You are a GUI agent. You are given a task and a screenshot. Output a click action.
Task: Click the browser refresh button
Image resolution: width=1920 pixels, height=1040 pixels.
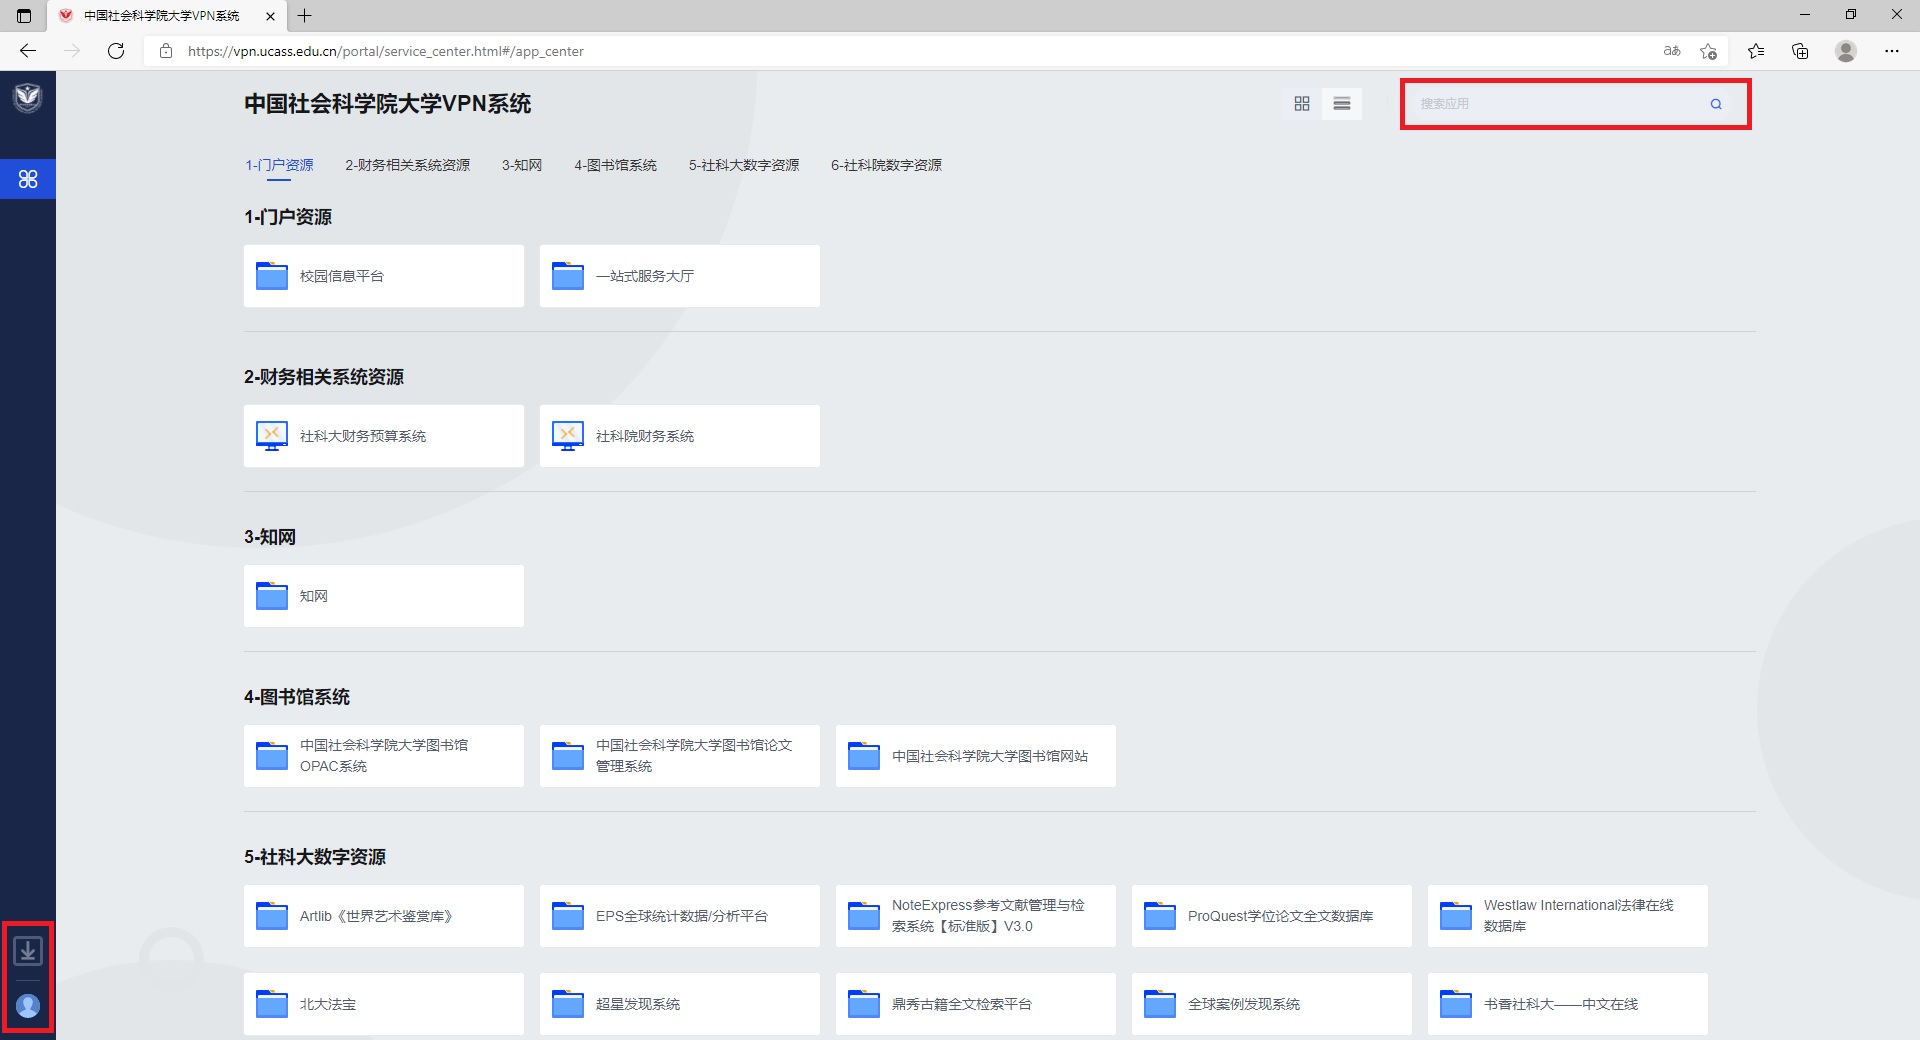point(116,51)
